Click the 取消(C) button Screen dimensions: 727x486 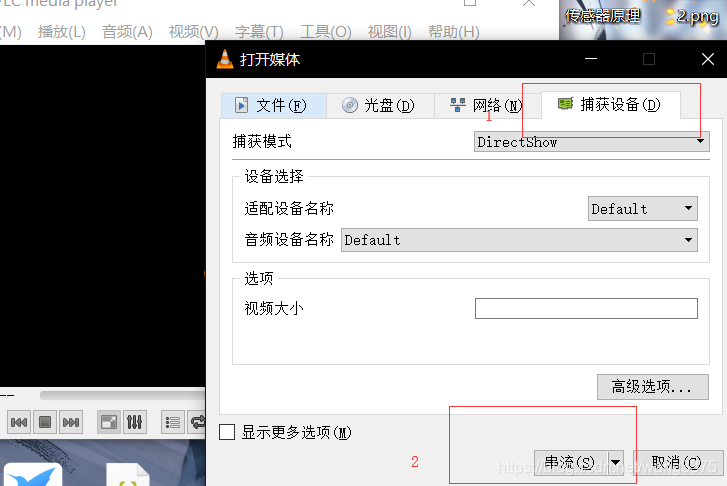(678, 462)
